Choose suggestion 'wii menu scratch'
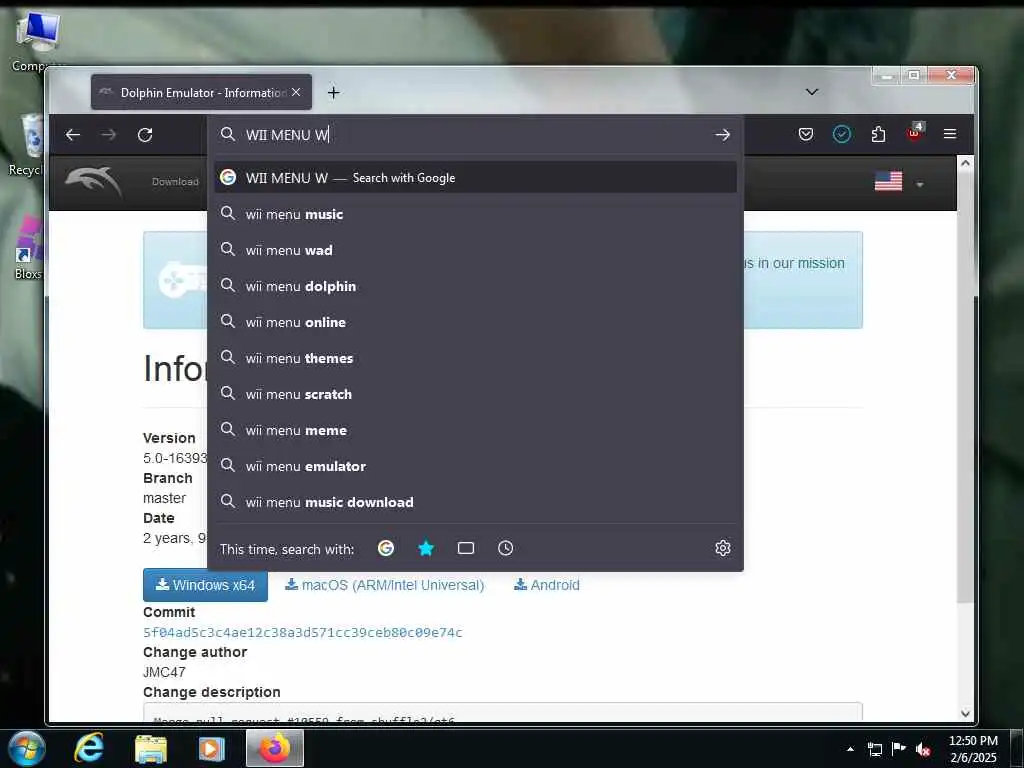 (x=475, y=394)
